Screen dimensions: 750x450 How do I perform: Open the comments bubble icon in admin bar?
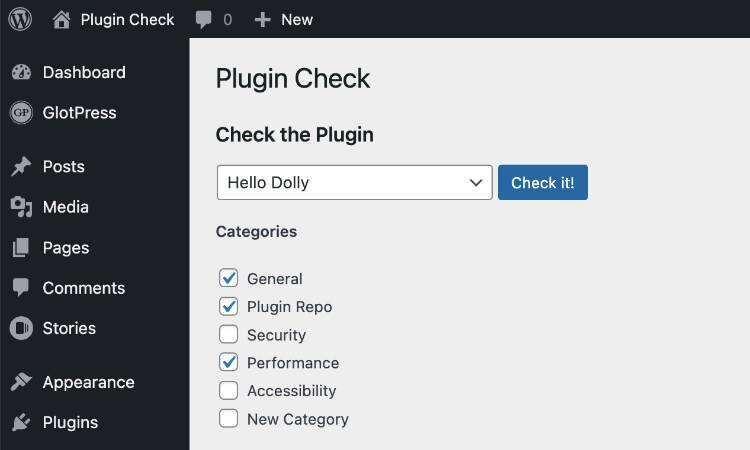(204, 19)
